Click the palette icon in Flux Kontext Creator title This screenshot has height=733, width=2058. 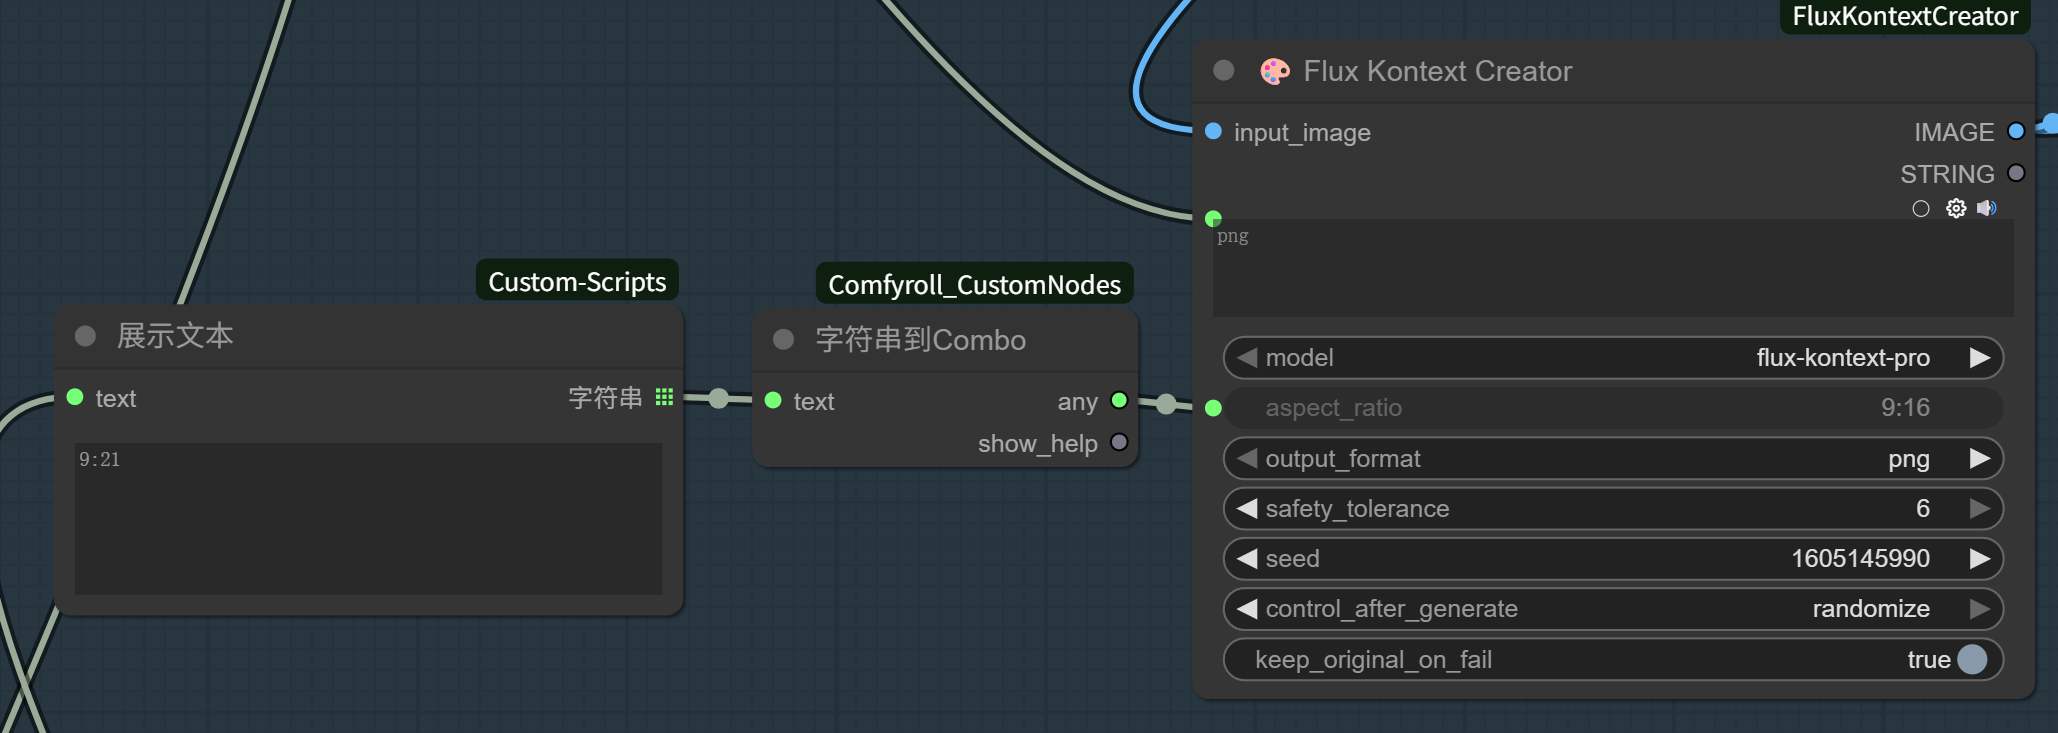click(1274, 71)
